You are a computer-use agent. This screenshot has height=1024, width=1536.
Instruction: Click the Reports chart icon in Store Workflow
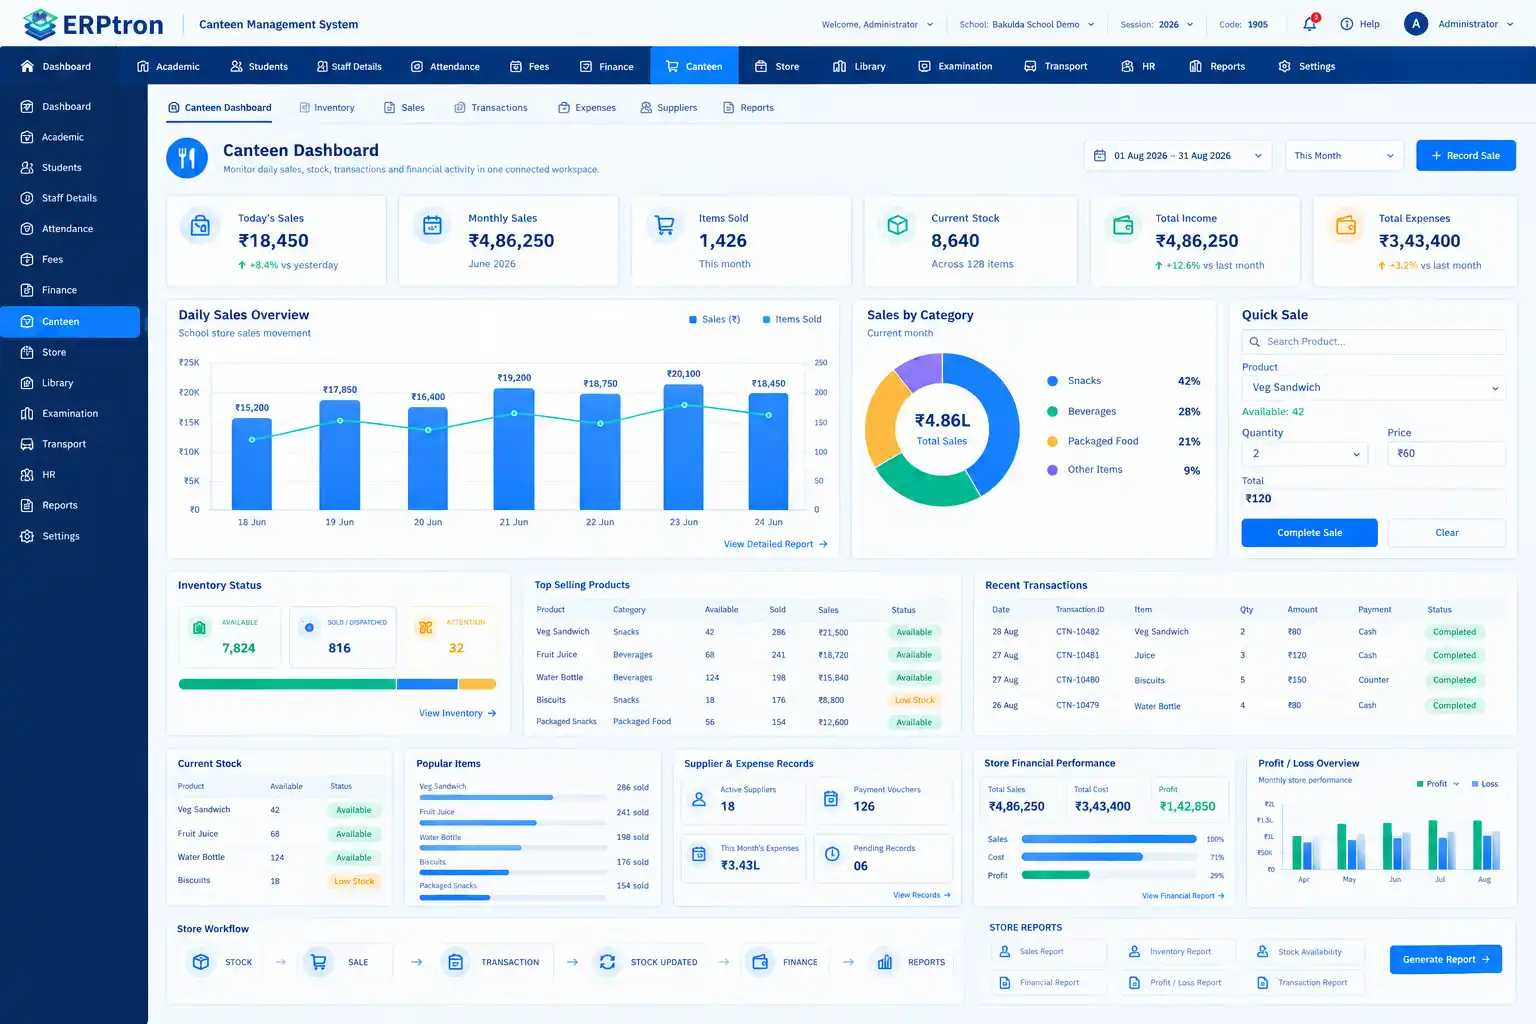click(x=885, y=962)
